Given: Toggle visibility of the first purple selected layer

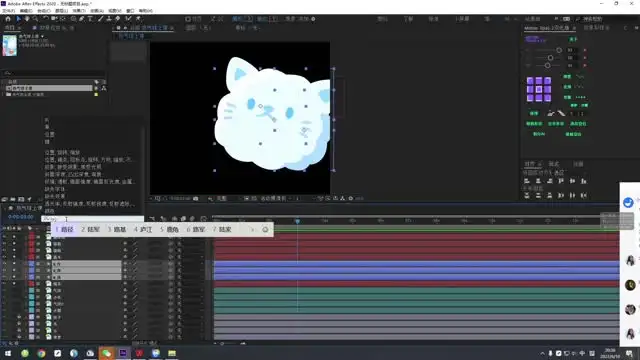Looking at the screenshot, I should (5, 264).
